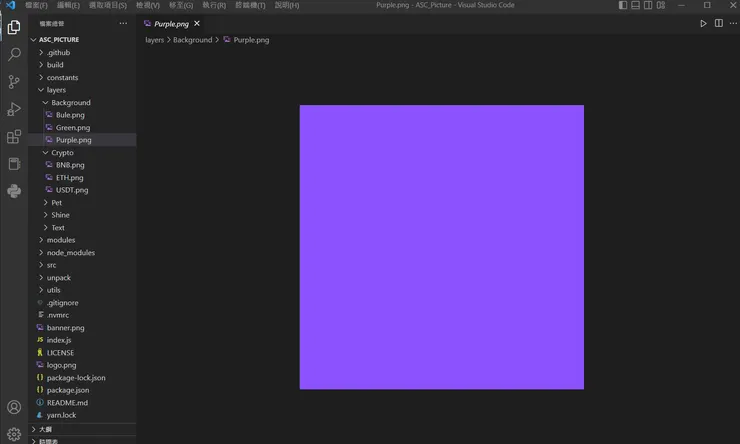Select Purple.png in the file tree

(82, 140)
